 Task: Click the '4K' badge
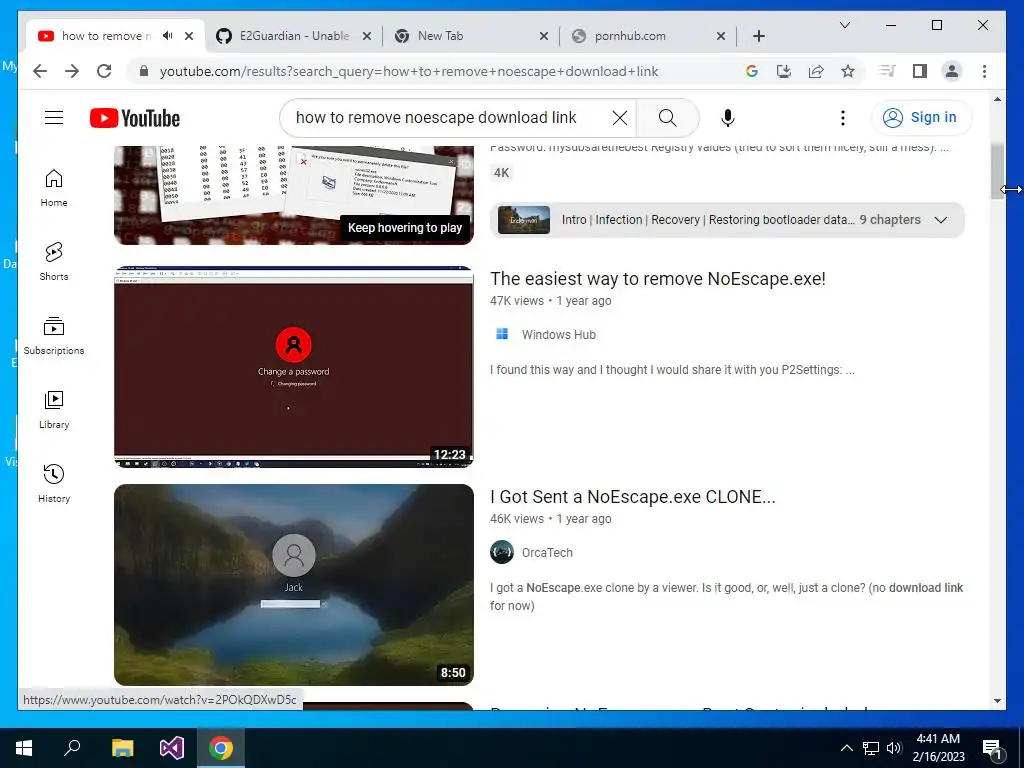(x=501, y=173)
